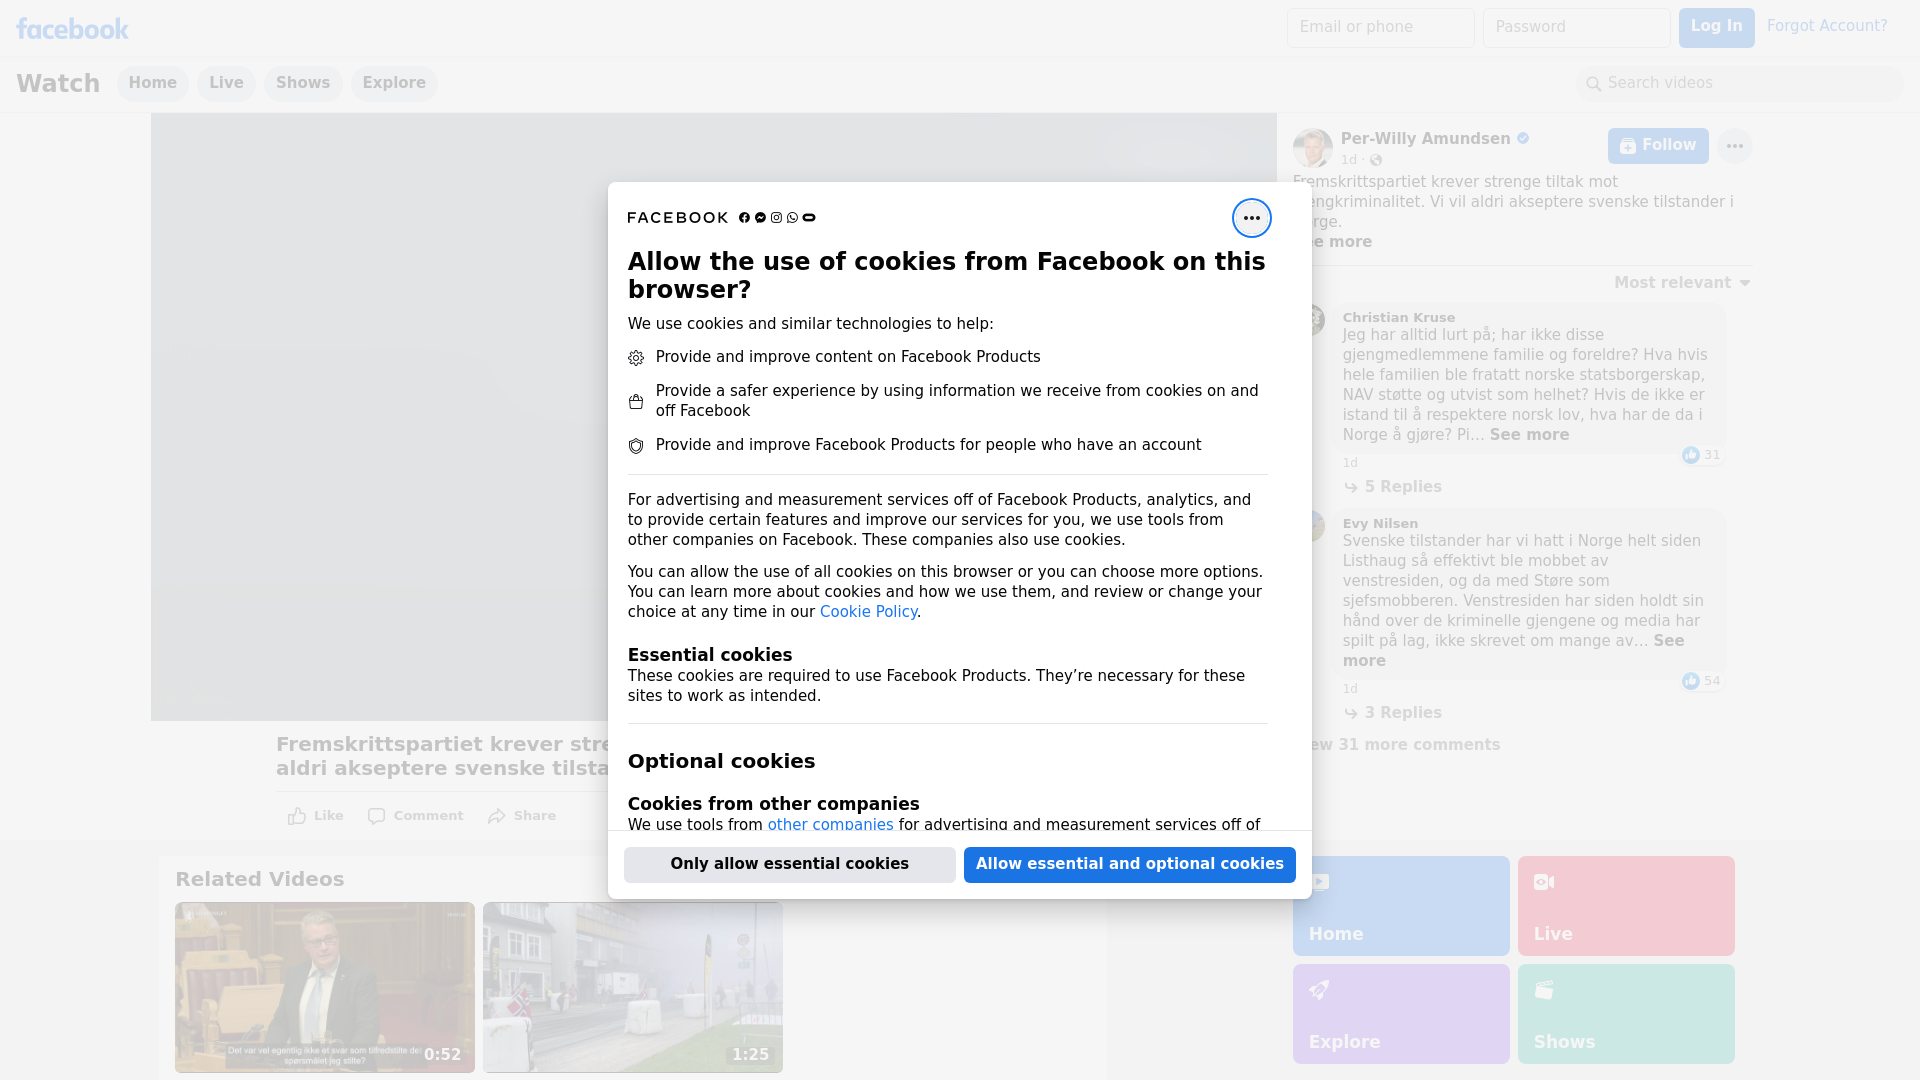This screenshot has height=1080, width=1920.
Task: Click the blue Home tile
Action: 1401,906
